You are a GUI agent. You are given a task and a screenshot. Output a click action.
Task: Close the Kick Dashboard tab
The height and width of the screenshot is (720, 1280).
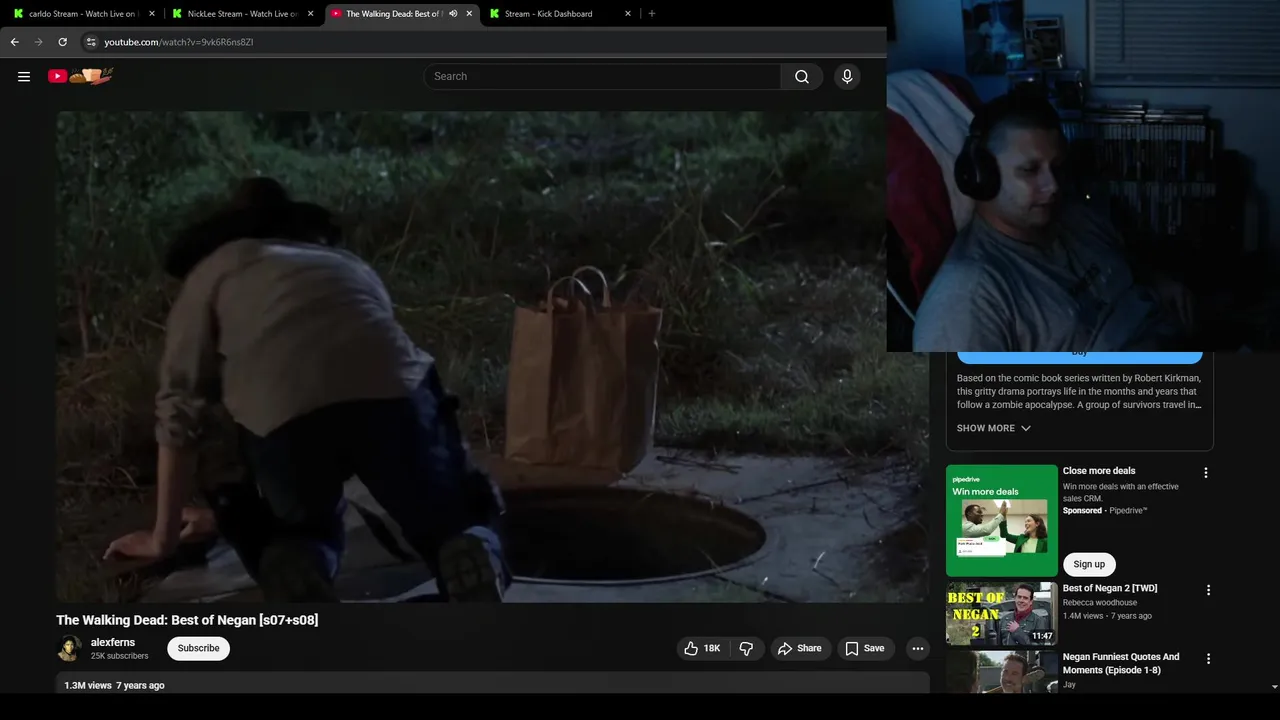coord(628,14)
